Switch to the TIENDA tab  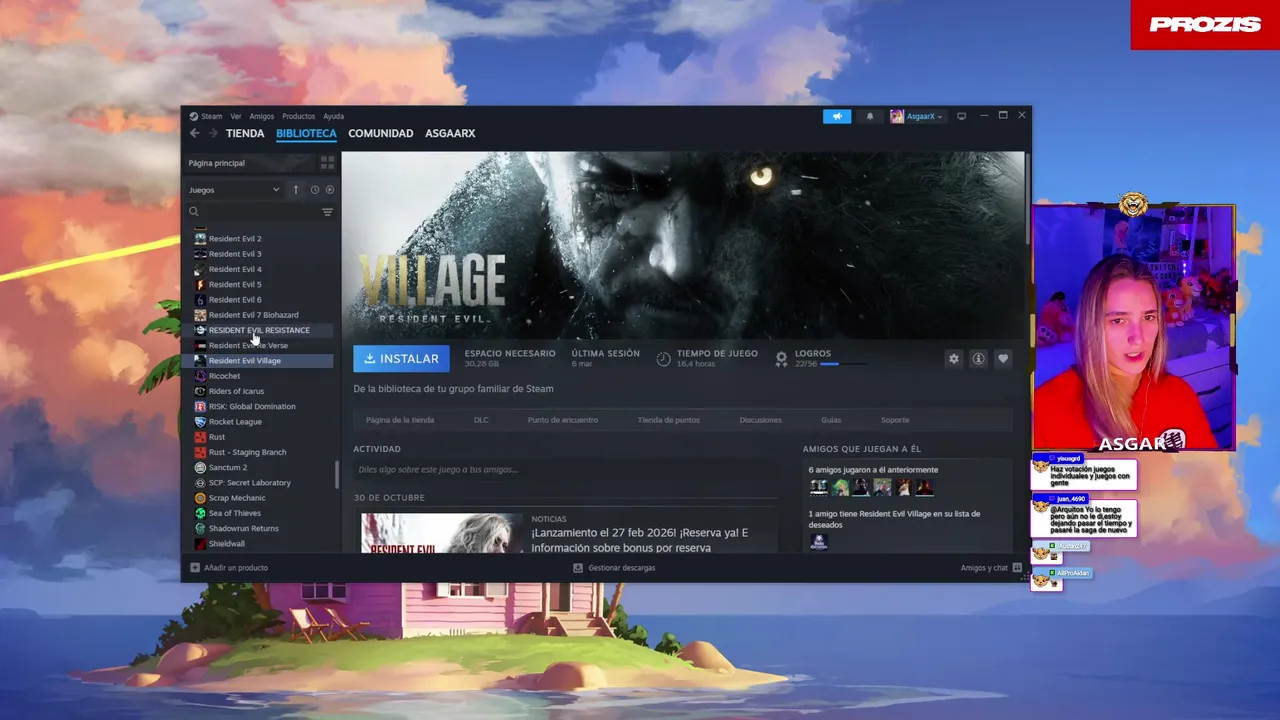point(245,133)
